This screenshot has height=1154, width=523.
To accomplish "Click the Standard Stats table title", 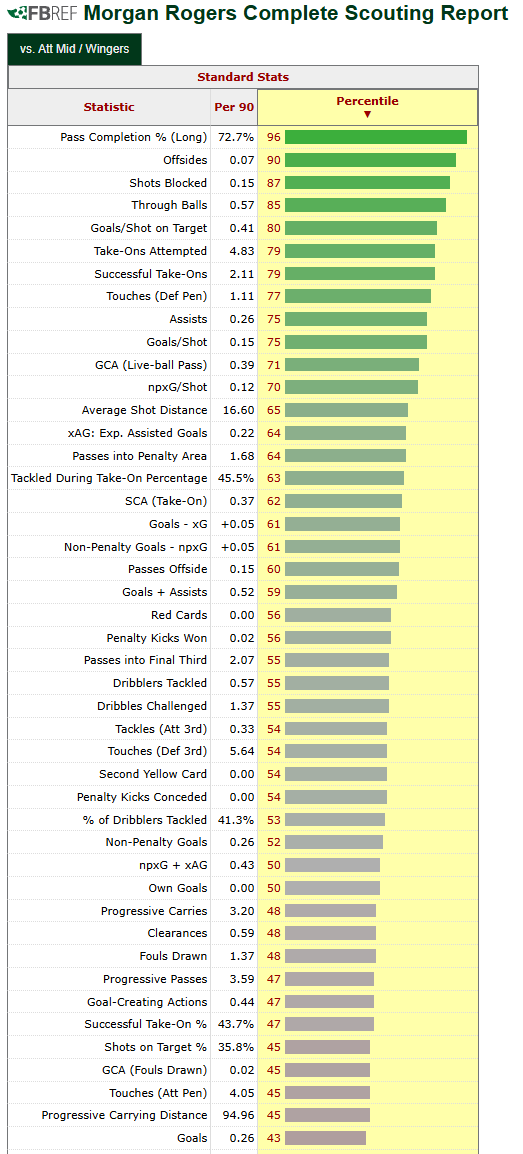I will [x=243, y=77].
